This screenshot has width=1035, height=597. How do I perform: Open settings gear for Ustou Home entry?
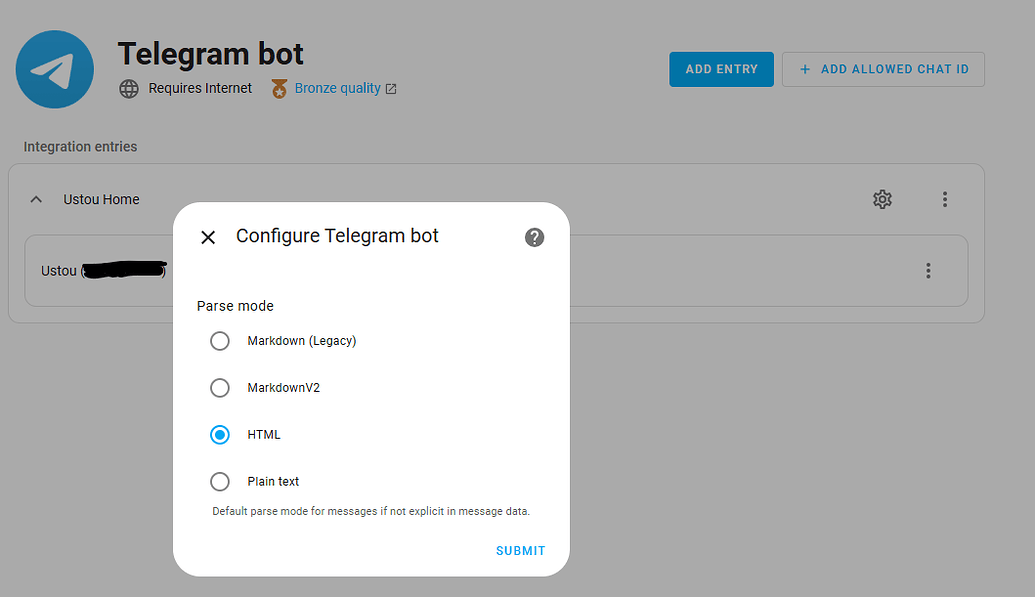click(x=882, y=199)
